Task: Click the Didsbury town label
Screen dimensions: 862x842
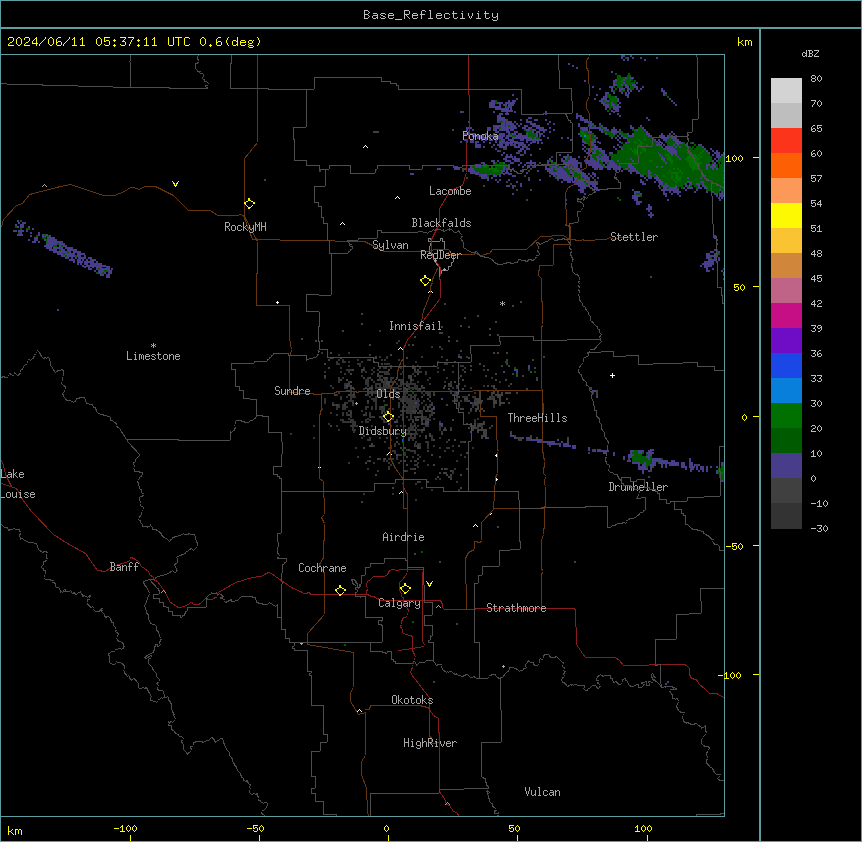Action: tap(383, 431)
